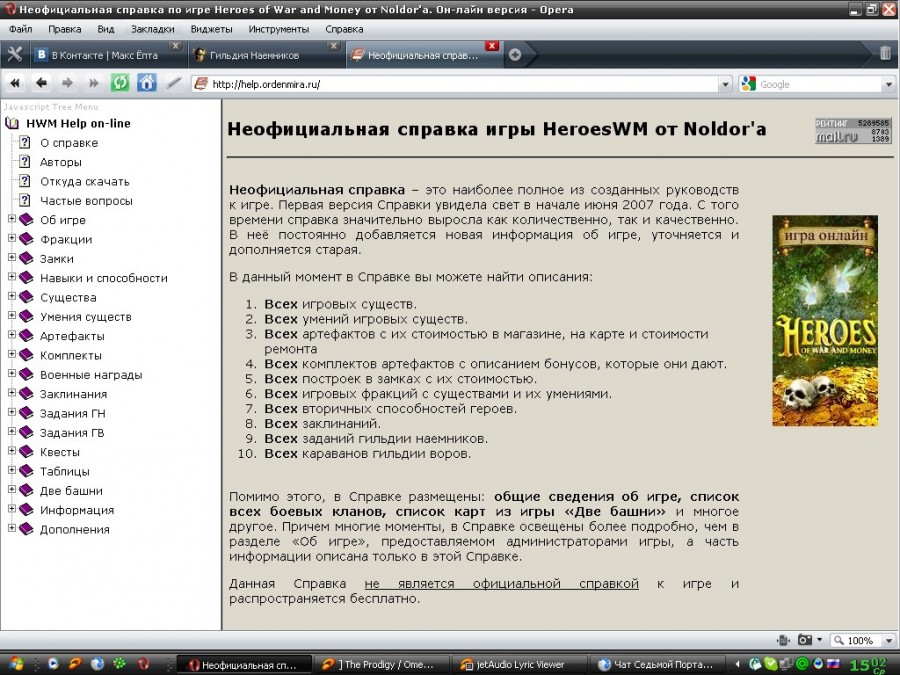Click the Opera icon in quick launch
The width and height of the screenshot is (900, 675).
point(143,665)
